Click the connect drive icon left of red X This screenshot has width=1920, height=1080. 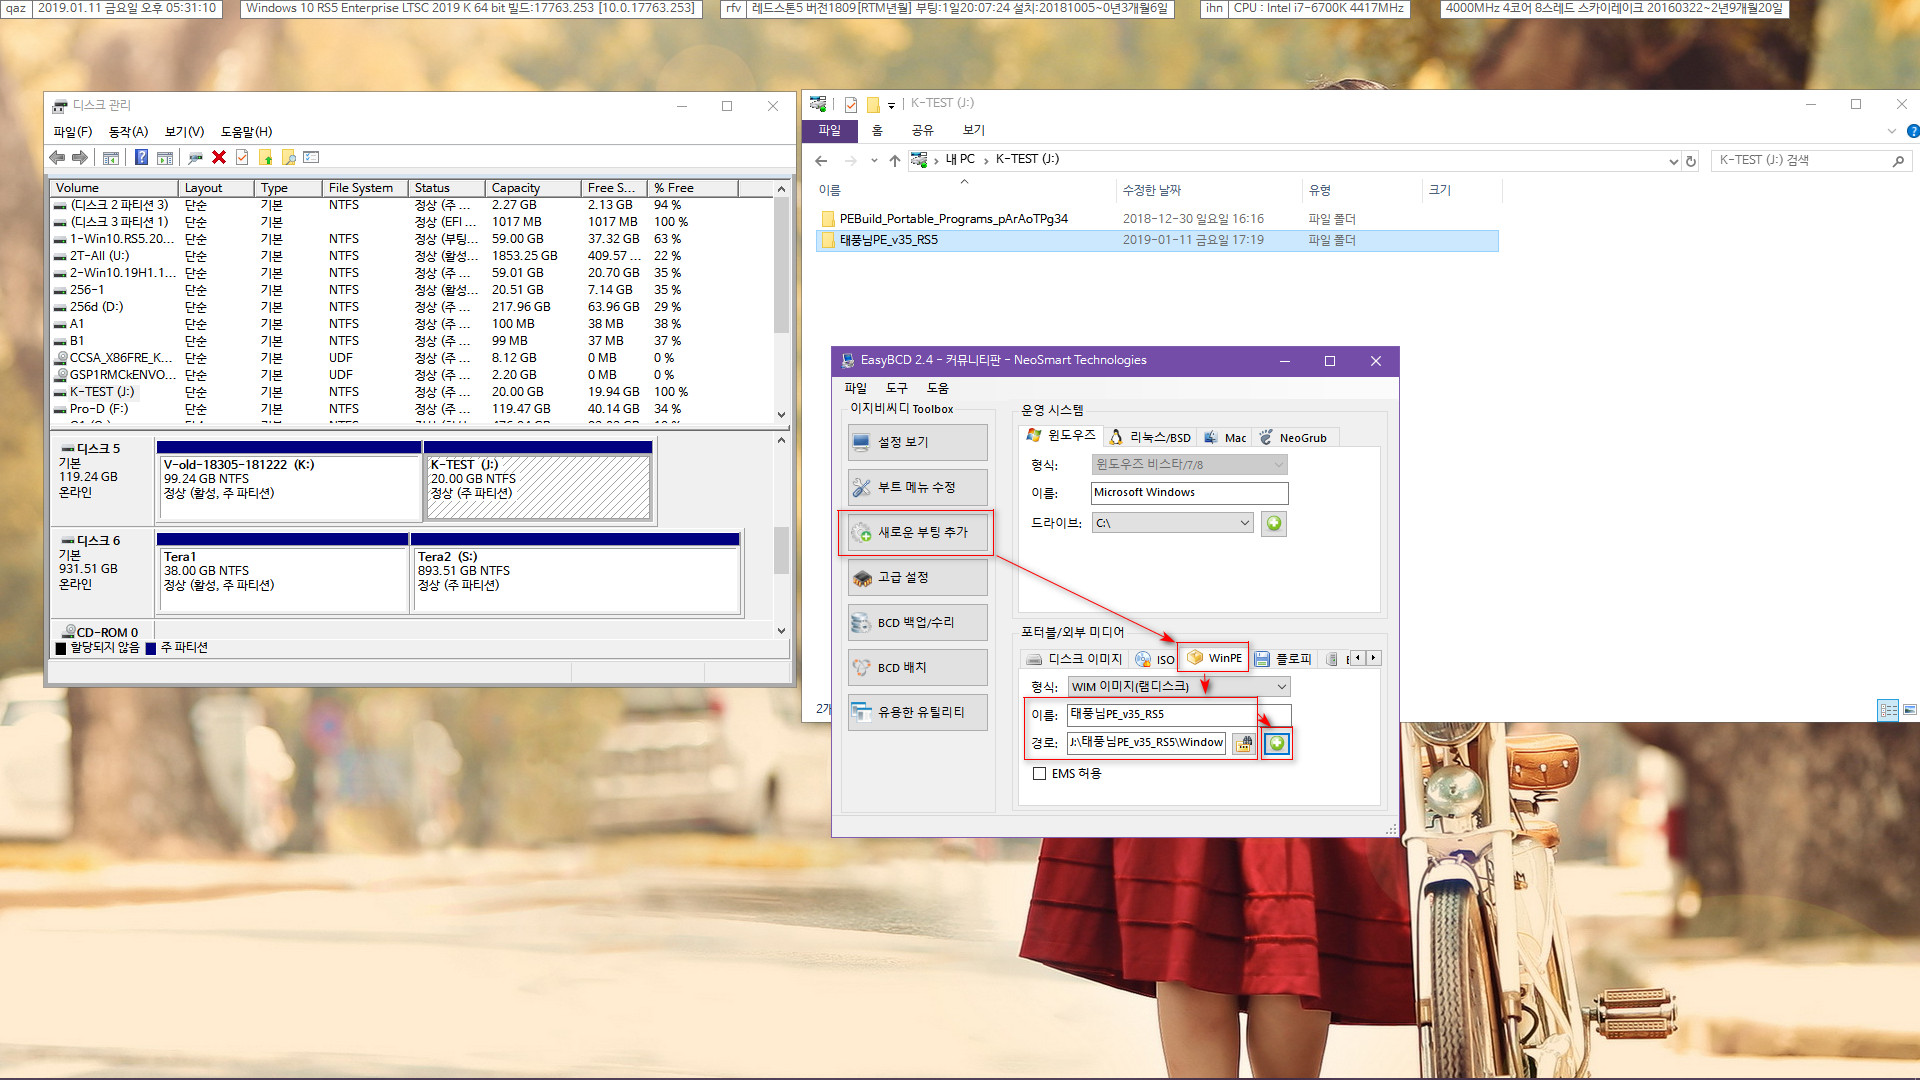[x=195, y=157]
